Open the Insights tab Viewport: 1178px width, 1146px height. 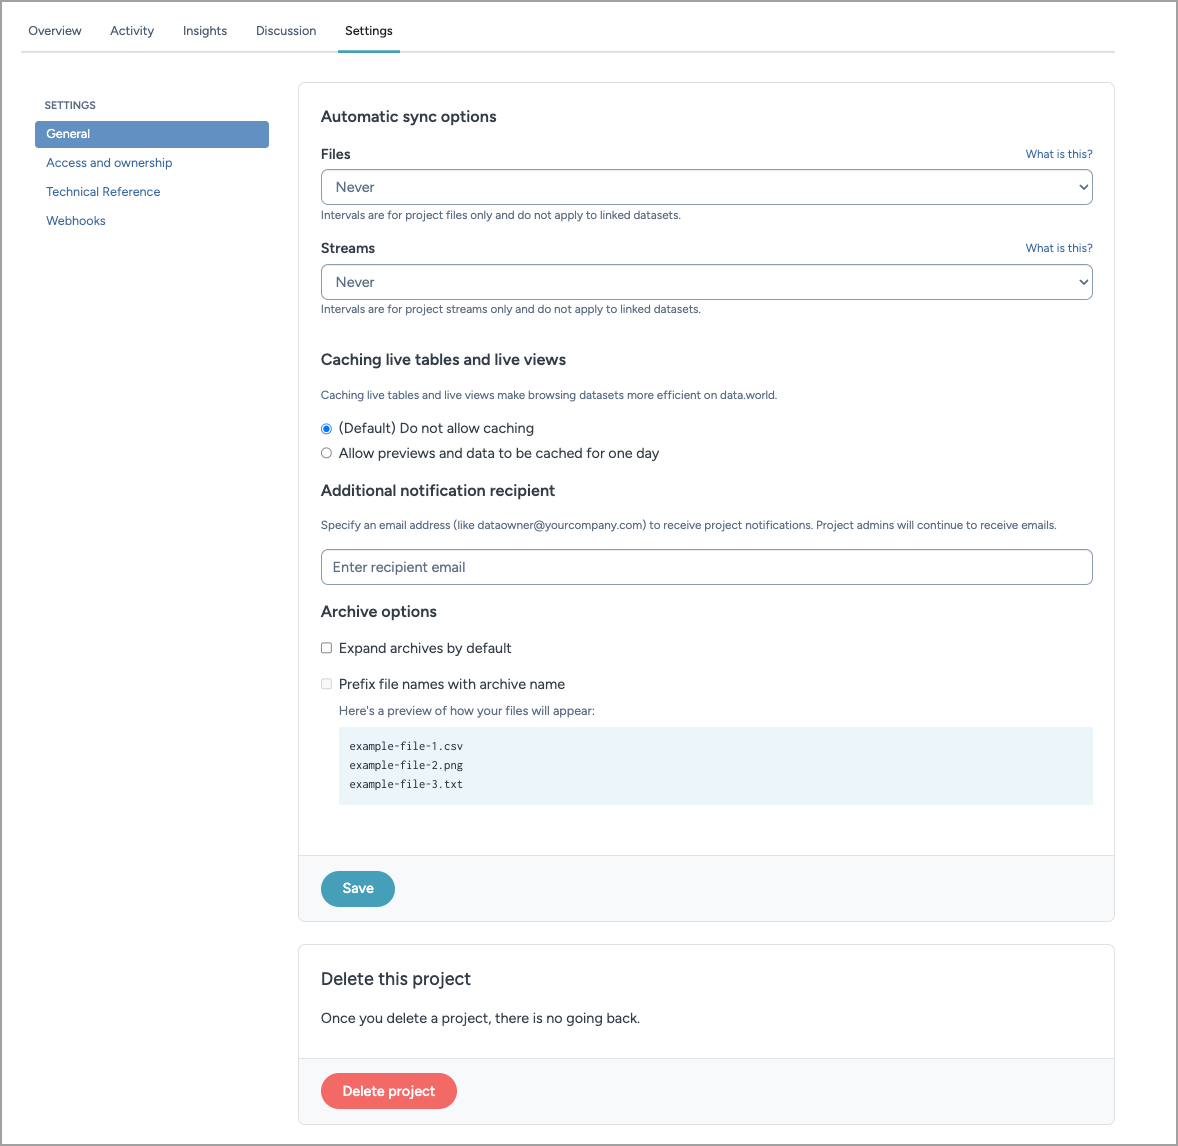point(205,31)
